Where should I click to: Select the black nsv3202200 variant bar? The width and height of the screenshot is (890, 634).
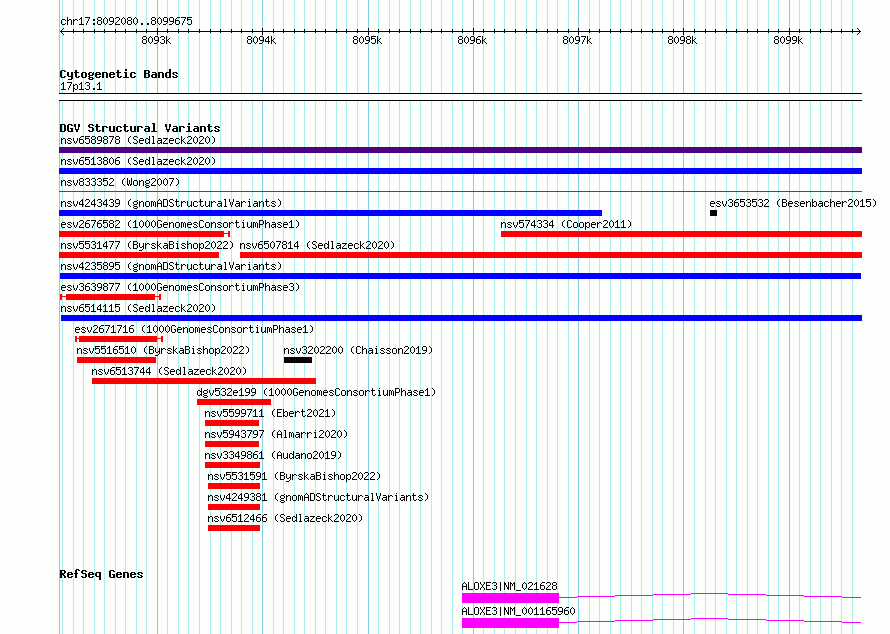(x=298, y=360)
